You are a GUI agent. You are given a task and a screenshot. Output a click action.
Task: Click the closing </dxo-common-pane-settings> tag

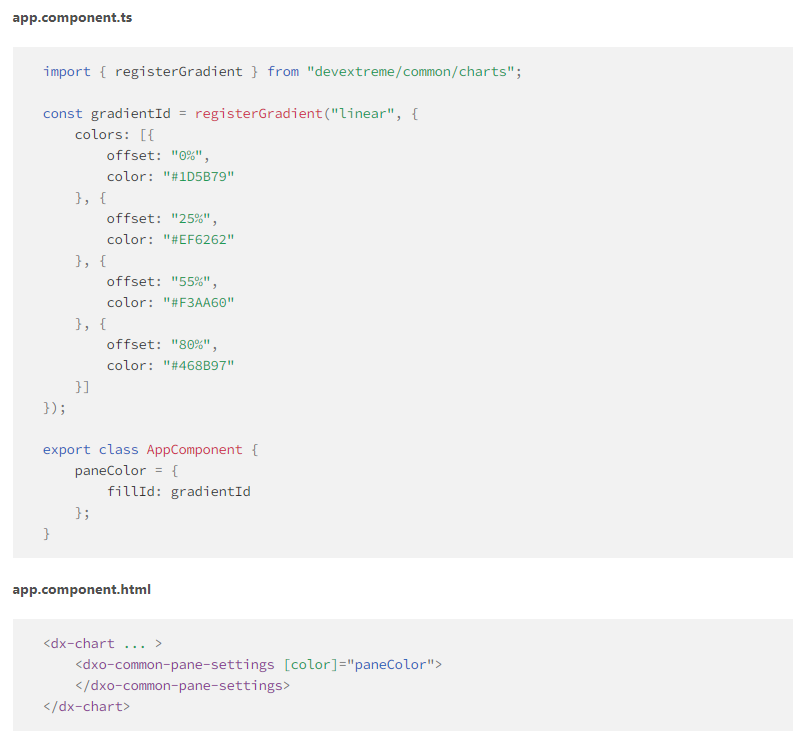pos(183,686)
